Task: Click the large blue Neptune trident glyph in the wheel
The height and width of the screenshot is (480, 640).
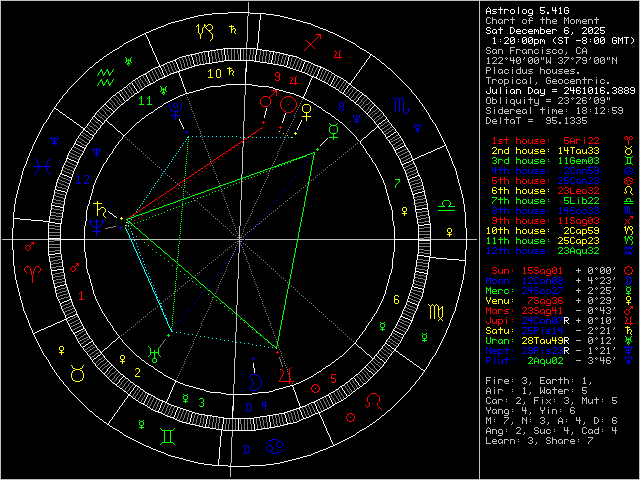Action: coord(96,227)
